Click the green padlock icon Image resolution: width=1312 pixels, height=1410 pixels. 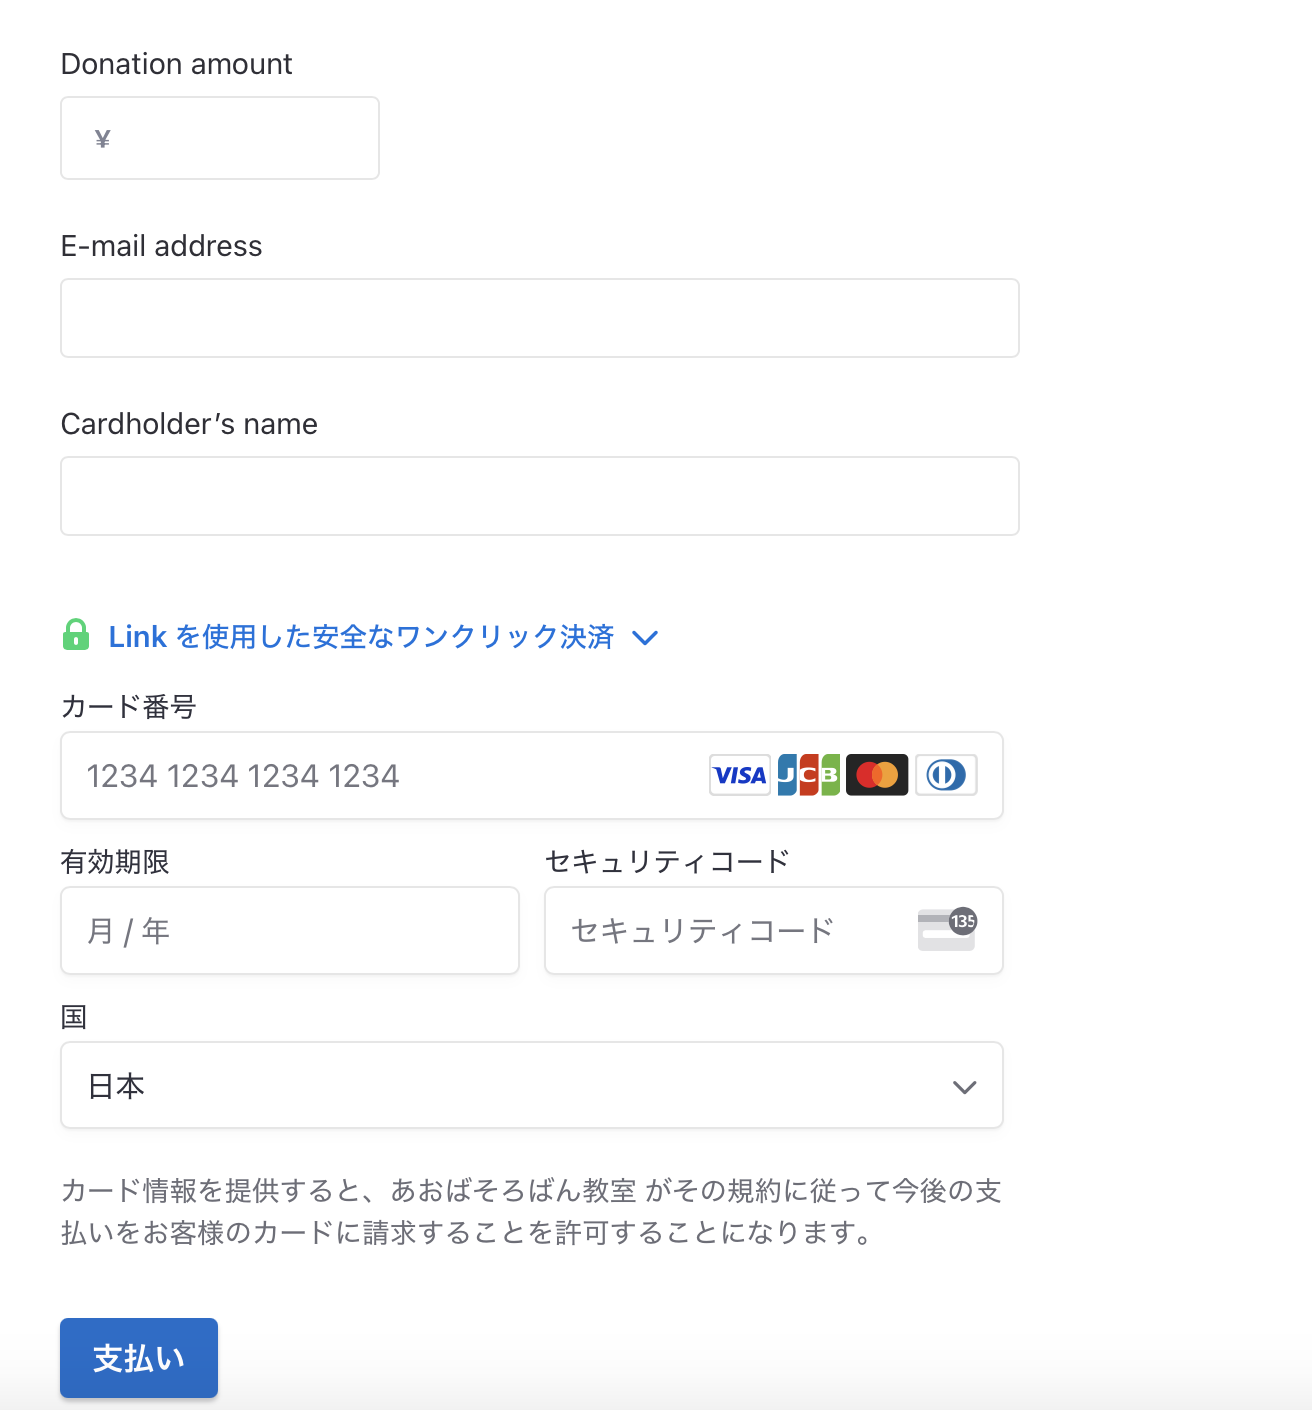point(76,635)
